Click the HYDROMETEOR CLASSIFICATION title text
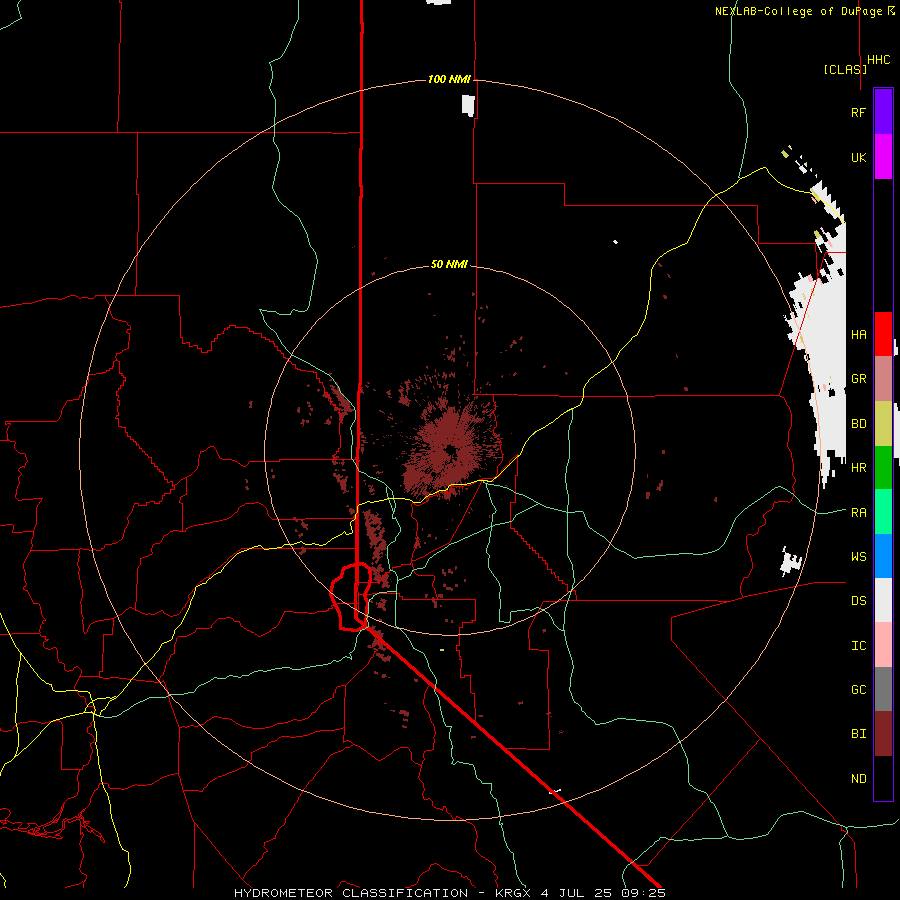Image resolution: width=900 pixels, height=900 pixels. click(x=351, y=893)
